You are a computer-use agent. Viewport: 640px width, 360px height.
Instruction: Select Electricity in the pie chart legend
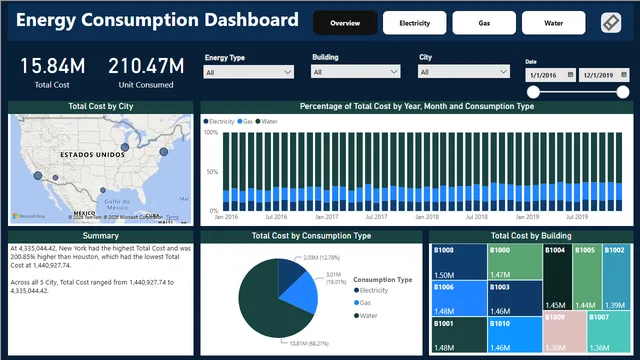[371, 290]
